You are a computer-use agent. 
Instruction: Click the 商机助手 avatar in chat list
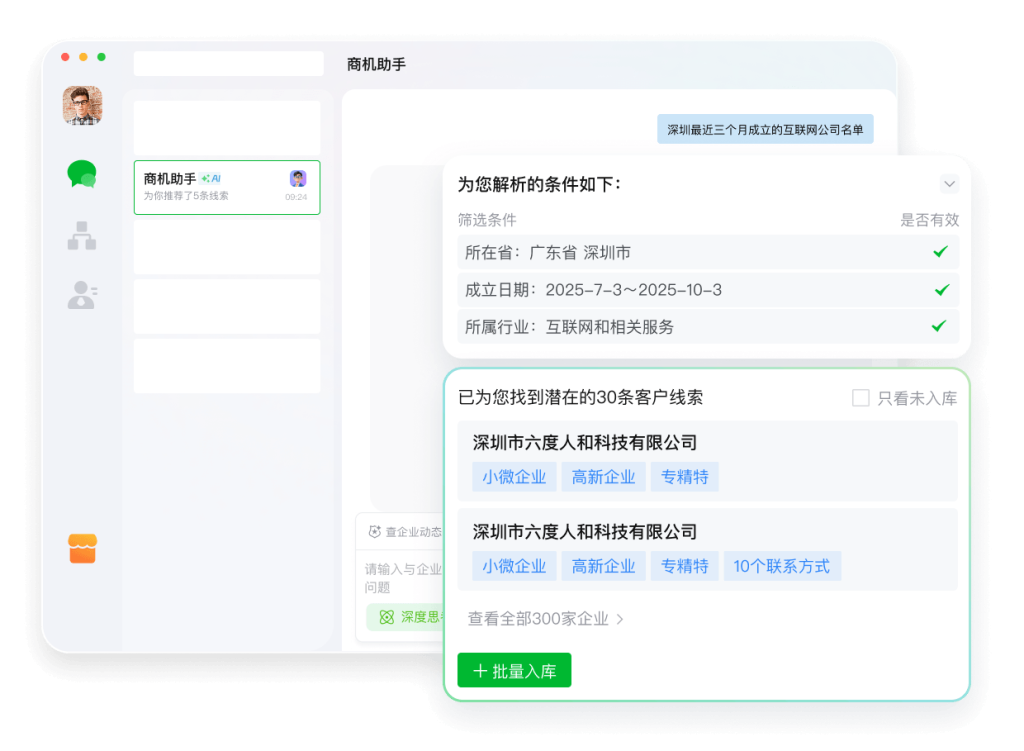[298, 179]
